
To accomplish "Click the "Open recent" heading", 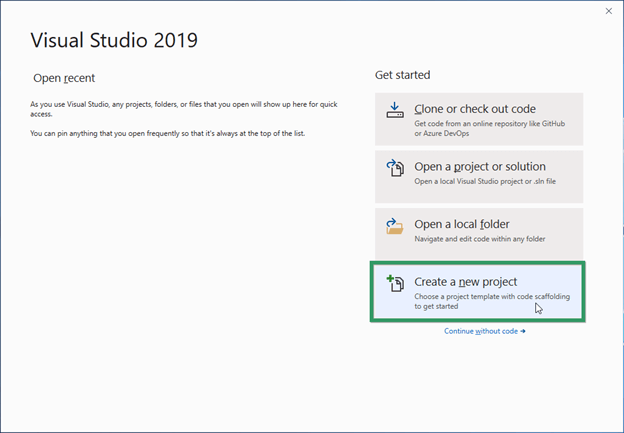I will (62, 77).
